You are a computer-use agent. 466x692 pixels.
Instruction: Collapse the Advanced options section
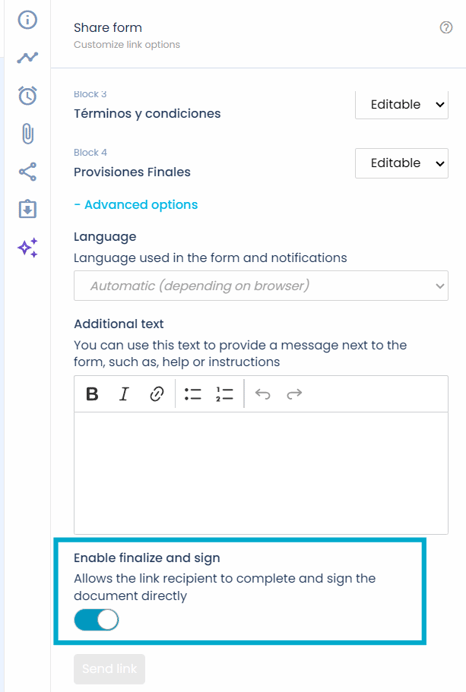coord(136,205)
